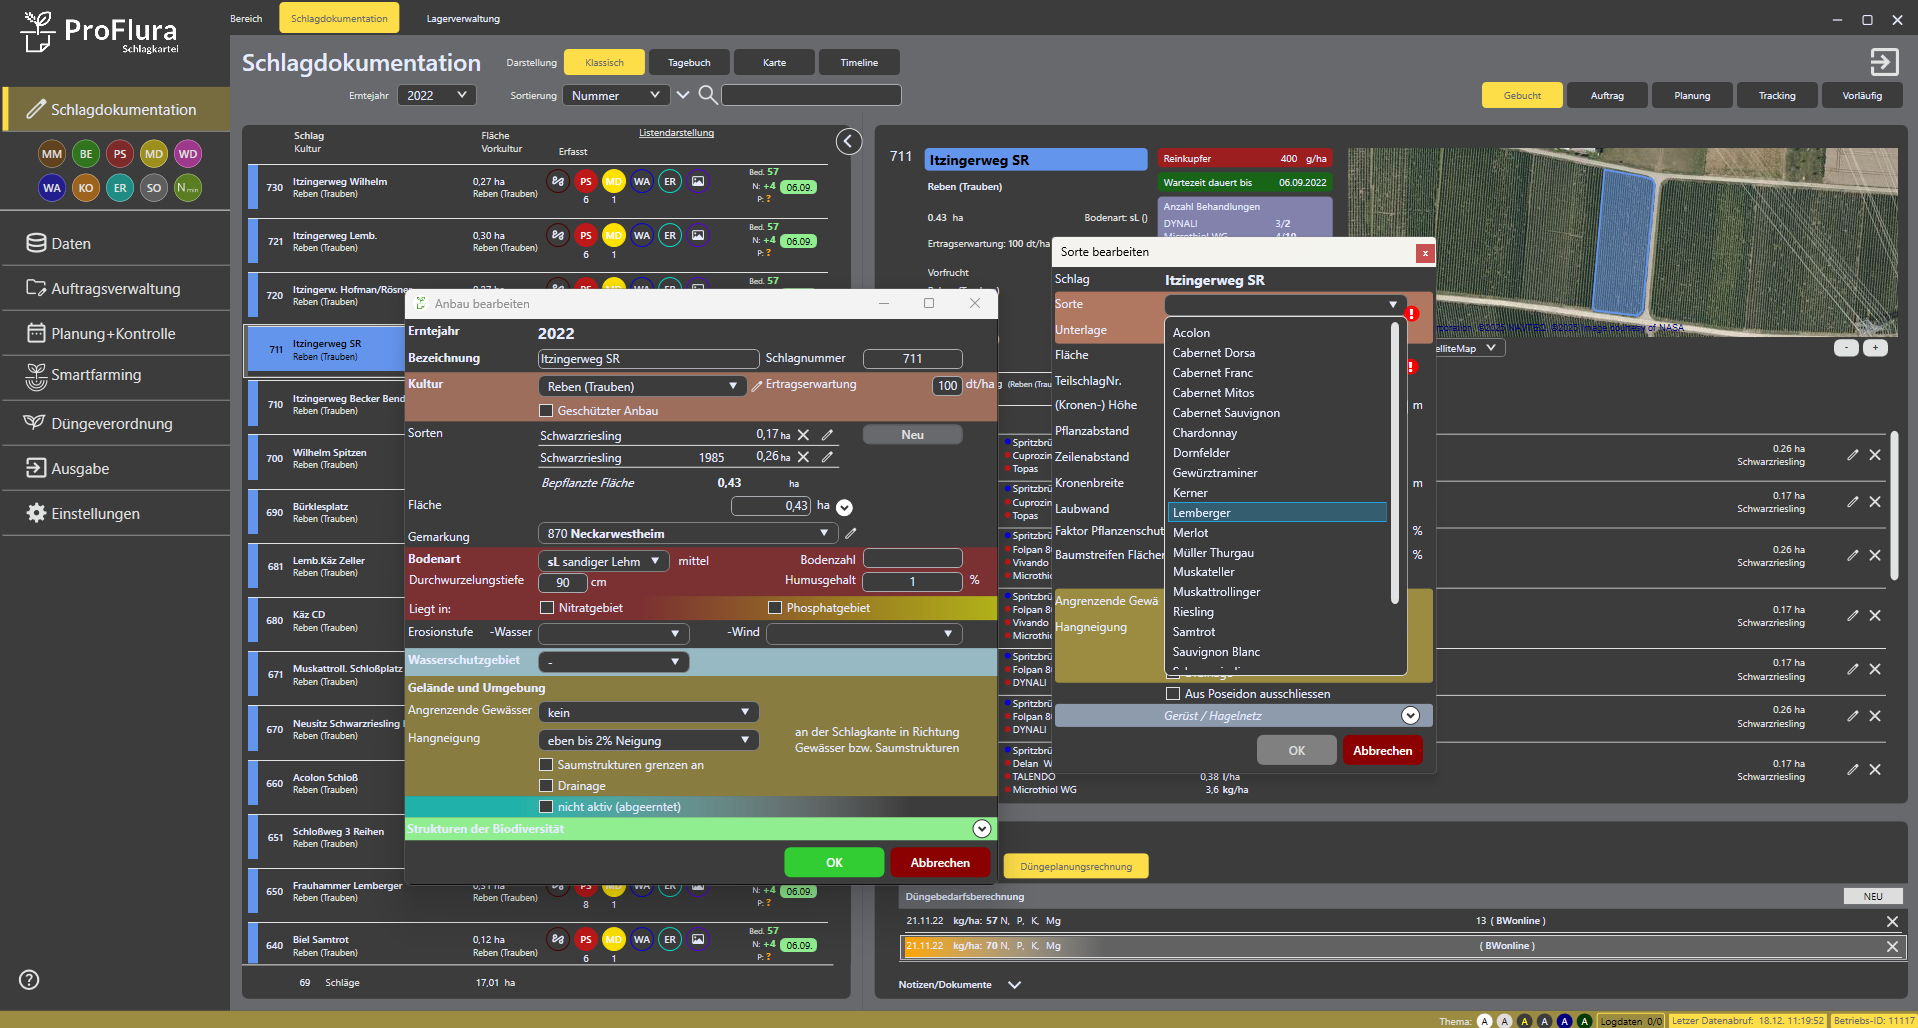Switch to the Tagebuch view tab
Viewport: 1918px width, 1028px height.
[689, 63]
